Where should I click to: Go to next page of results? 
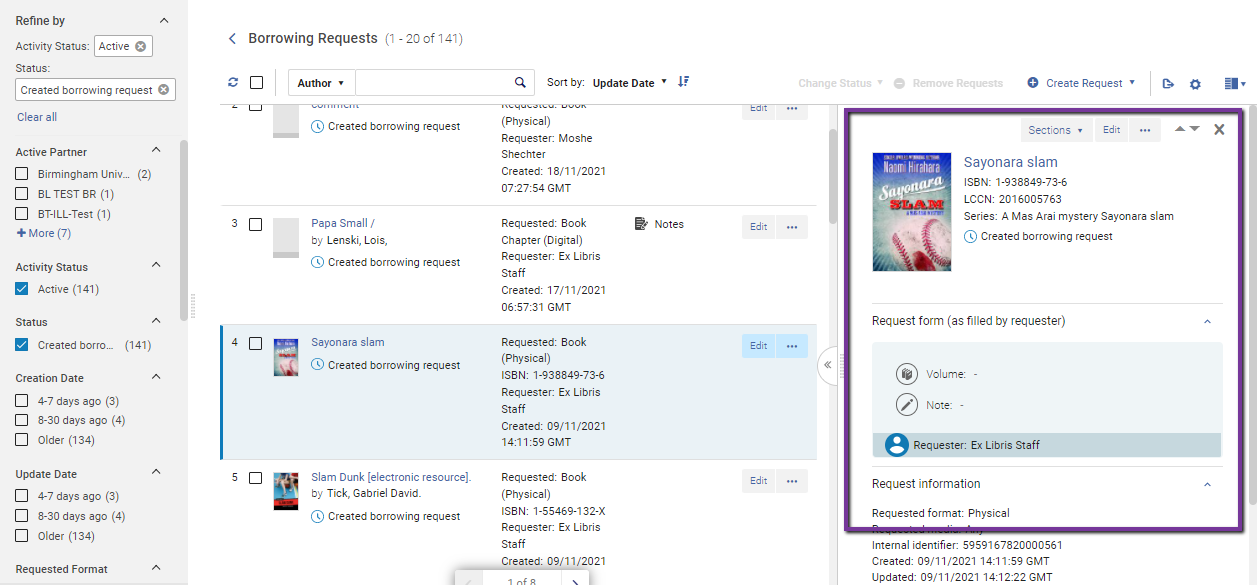coord(574,581)
